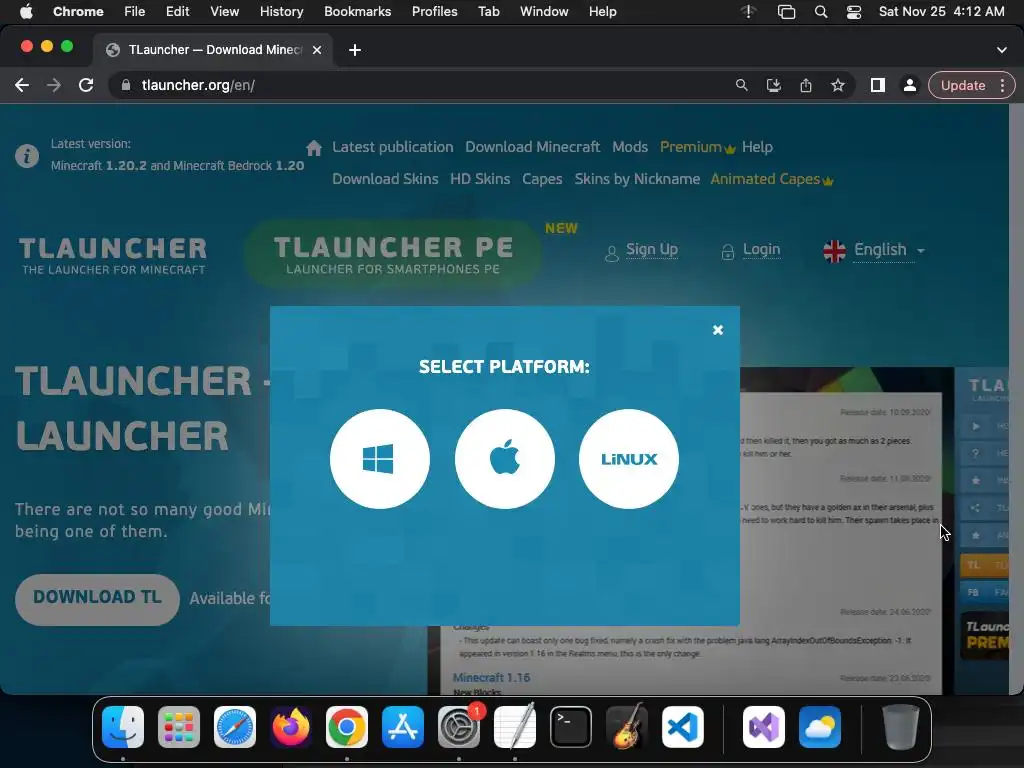
Task: Expand the tab search chevron
Action: coord(1002,50)
